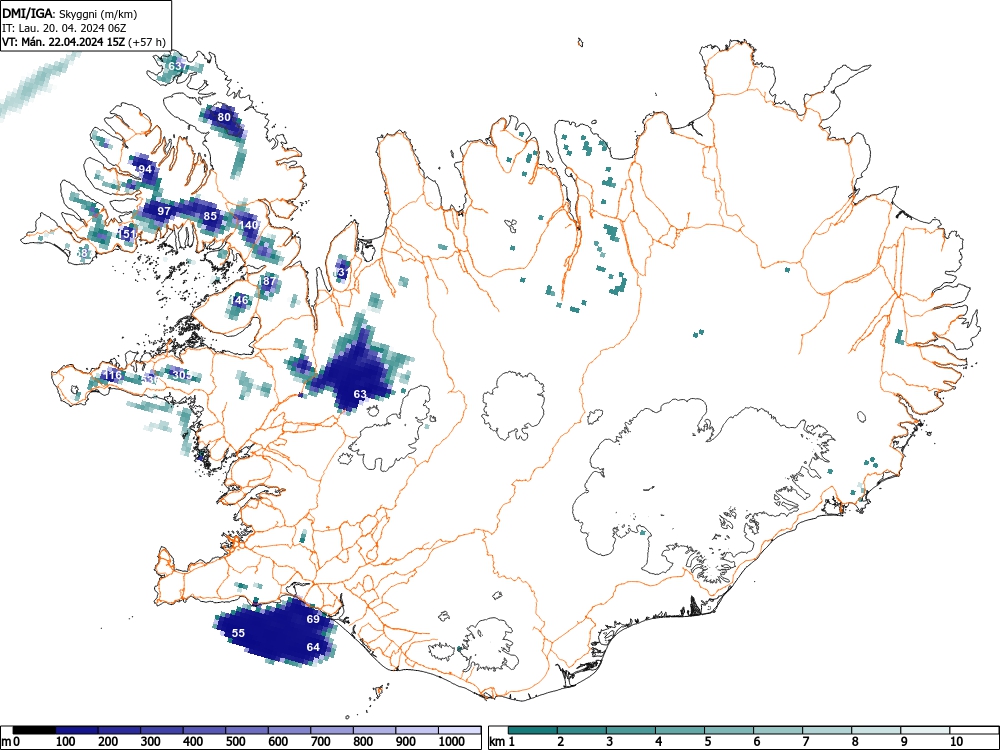The image size is (1000, 750).
Task: Click the '146' visibility value on the map
Action: pos(239,300)
